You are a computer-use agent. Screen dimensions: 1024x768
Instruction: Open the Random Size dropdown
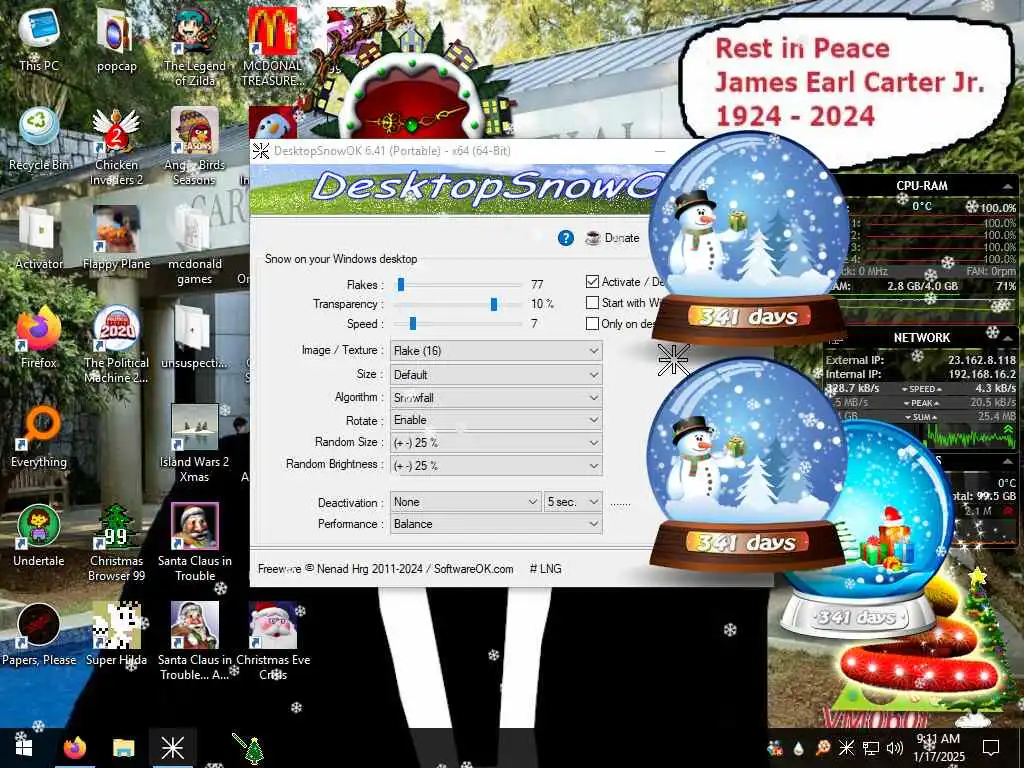pos(496,443)
